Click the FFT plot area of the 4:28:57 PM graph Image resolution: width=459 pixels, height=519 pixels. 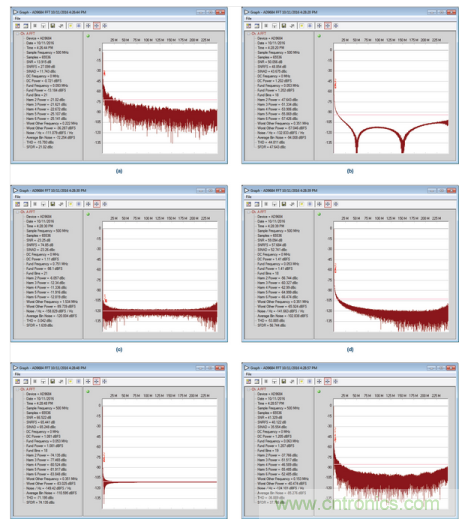(391, 454)
